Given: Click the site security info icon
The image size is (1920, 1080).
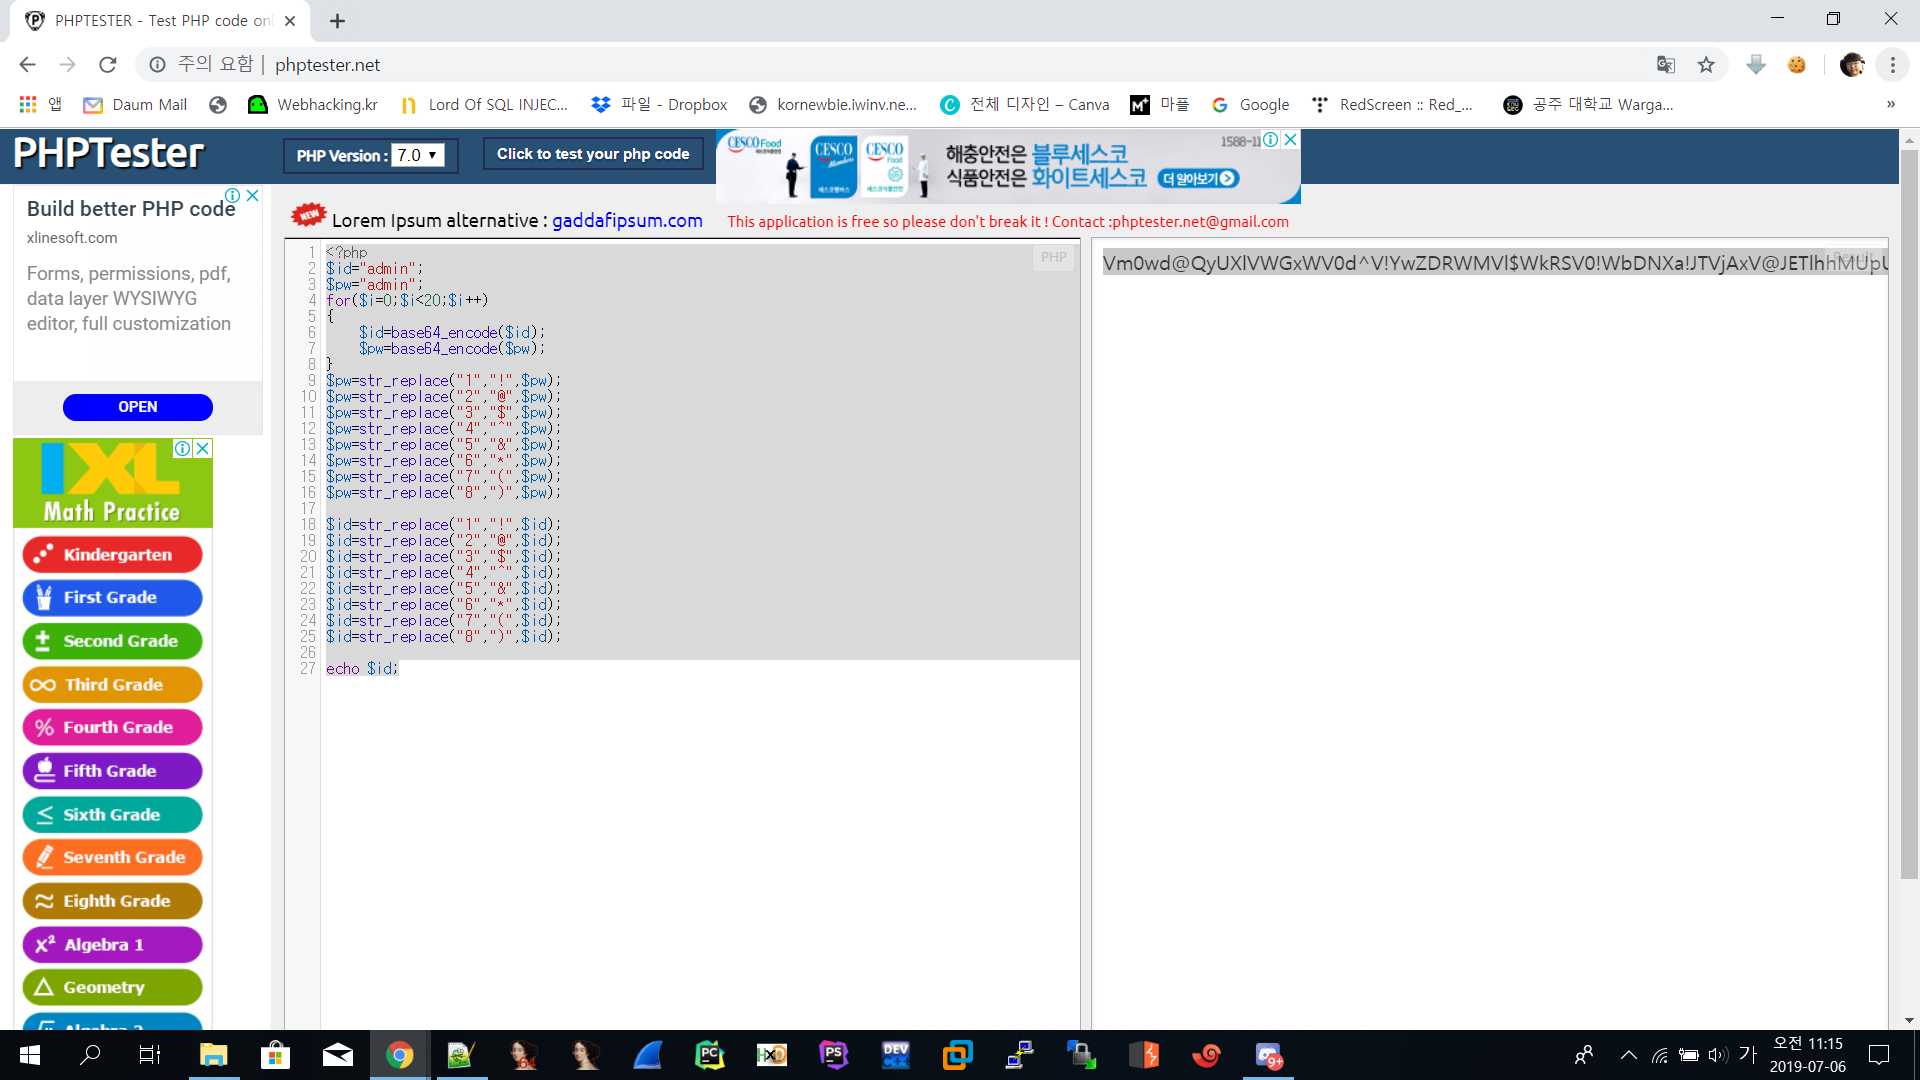Looking at the screenshot, I should click(x=157, y=65).
